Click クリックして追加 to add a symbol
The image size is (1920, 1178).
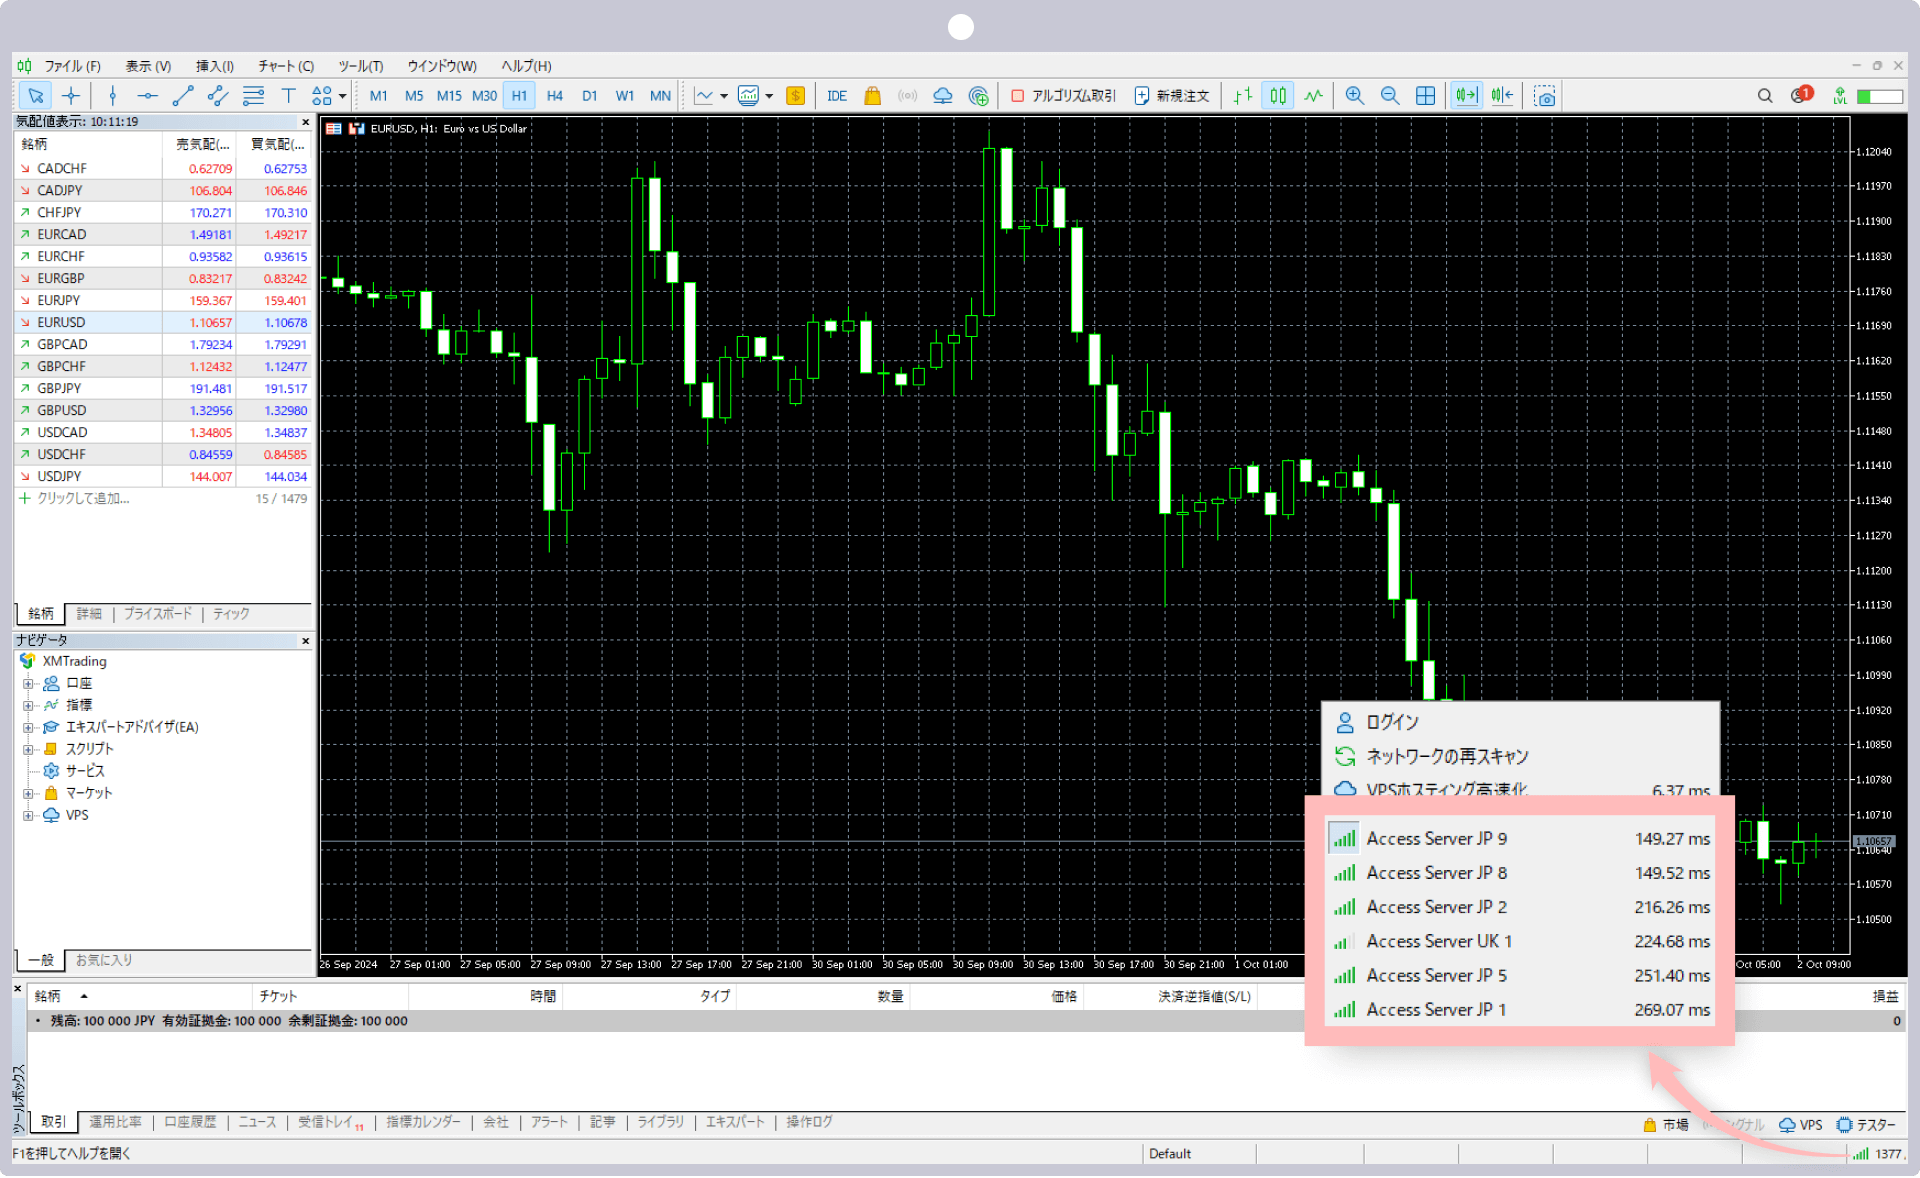coord(83,499)
